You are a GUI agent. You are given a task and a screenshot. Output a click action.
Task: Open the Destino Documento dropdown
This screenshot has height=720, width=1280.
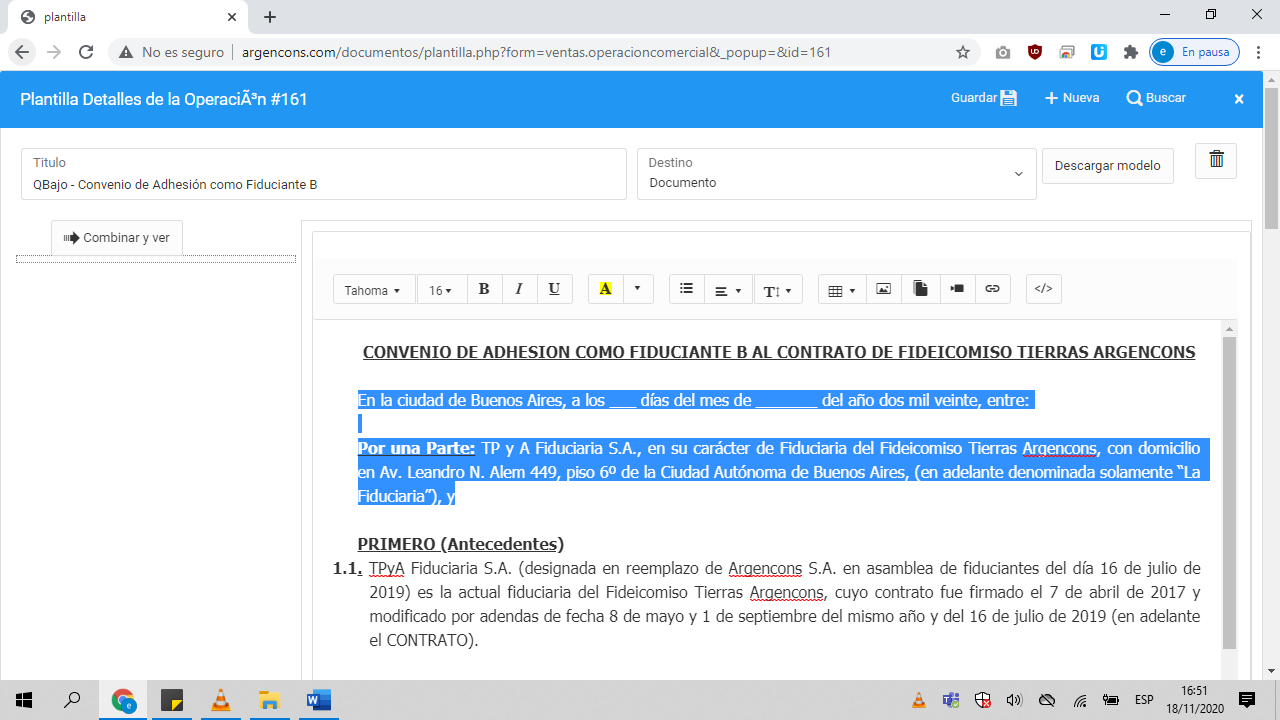[835, 174]
